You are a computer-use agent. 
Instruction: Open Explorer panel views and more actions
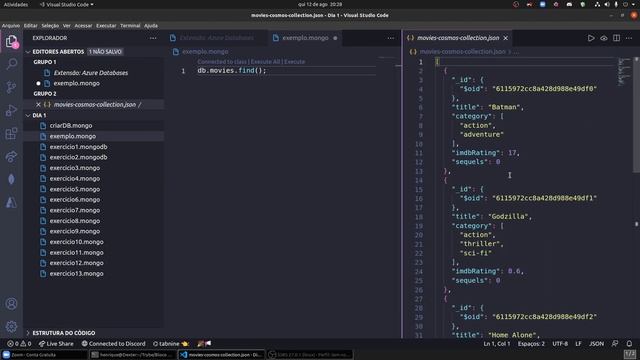[153, 38]
